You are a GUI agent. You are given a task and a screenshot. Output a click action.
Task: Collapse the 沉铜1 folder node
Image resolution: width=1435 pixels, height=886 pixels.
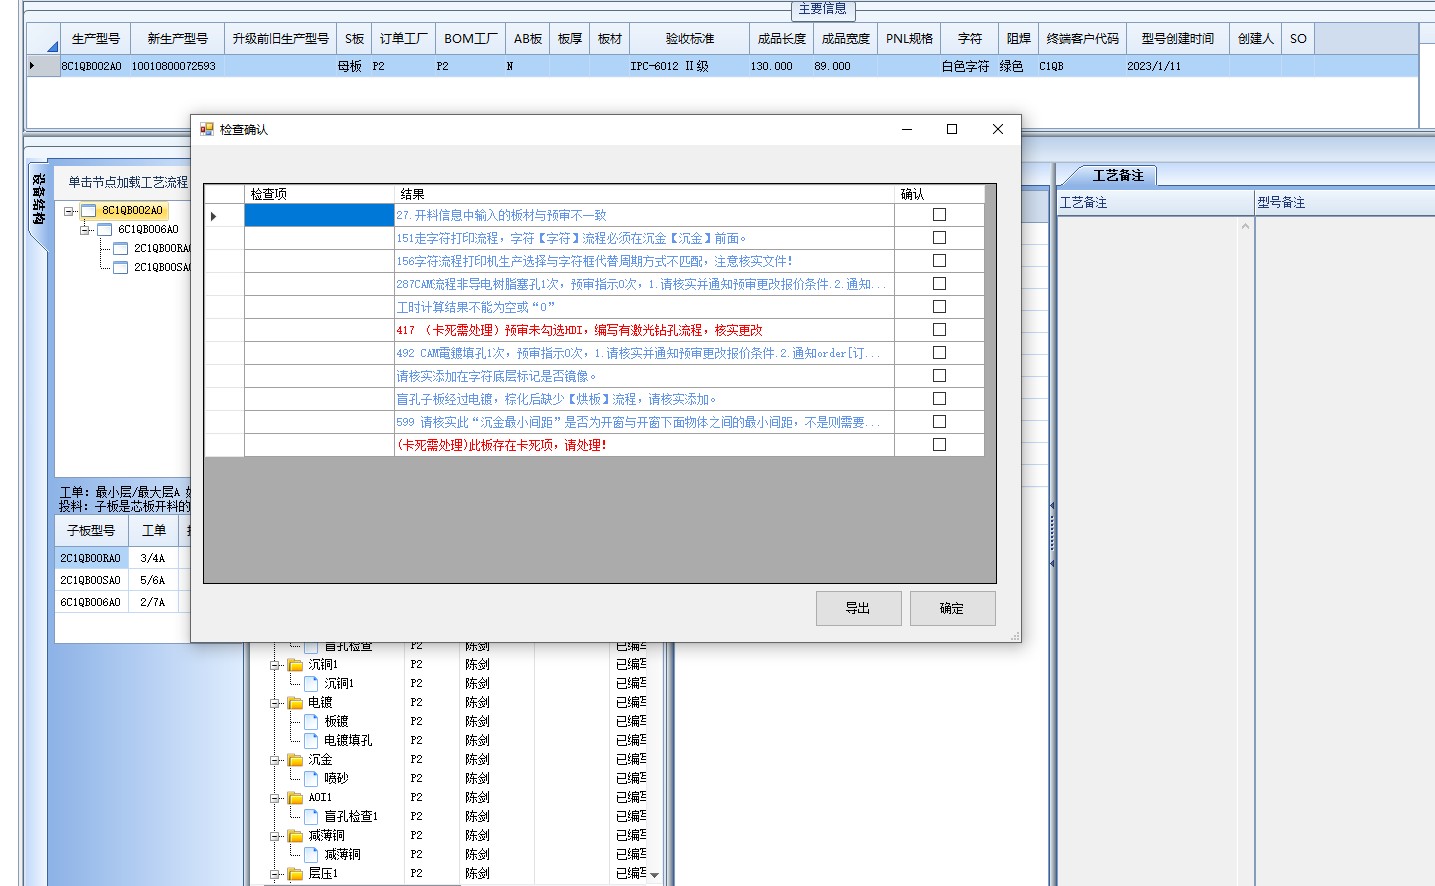275,665
